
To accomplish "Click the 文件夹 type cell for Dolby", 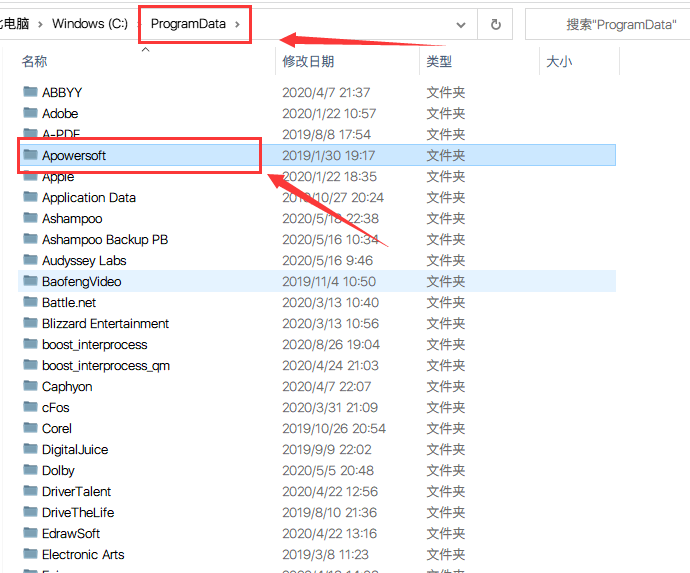I will (x=445, y=470).
